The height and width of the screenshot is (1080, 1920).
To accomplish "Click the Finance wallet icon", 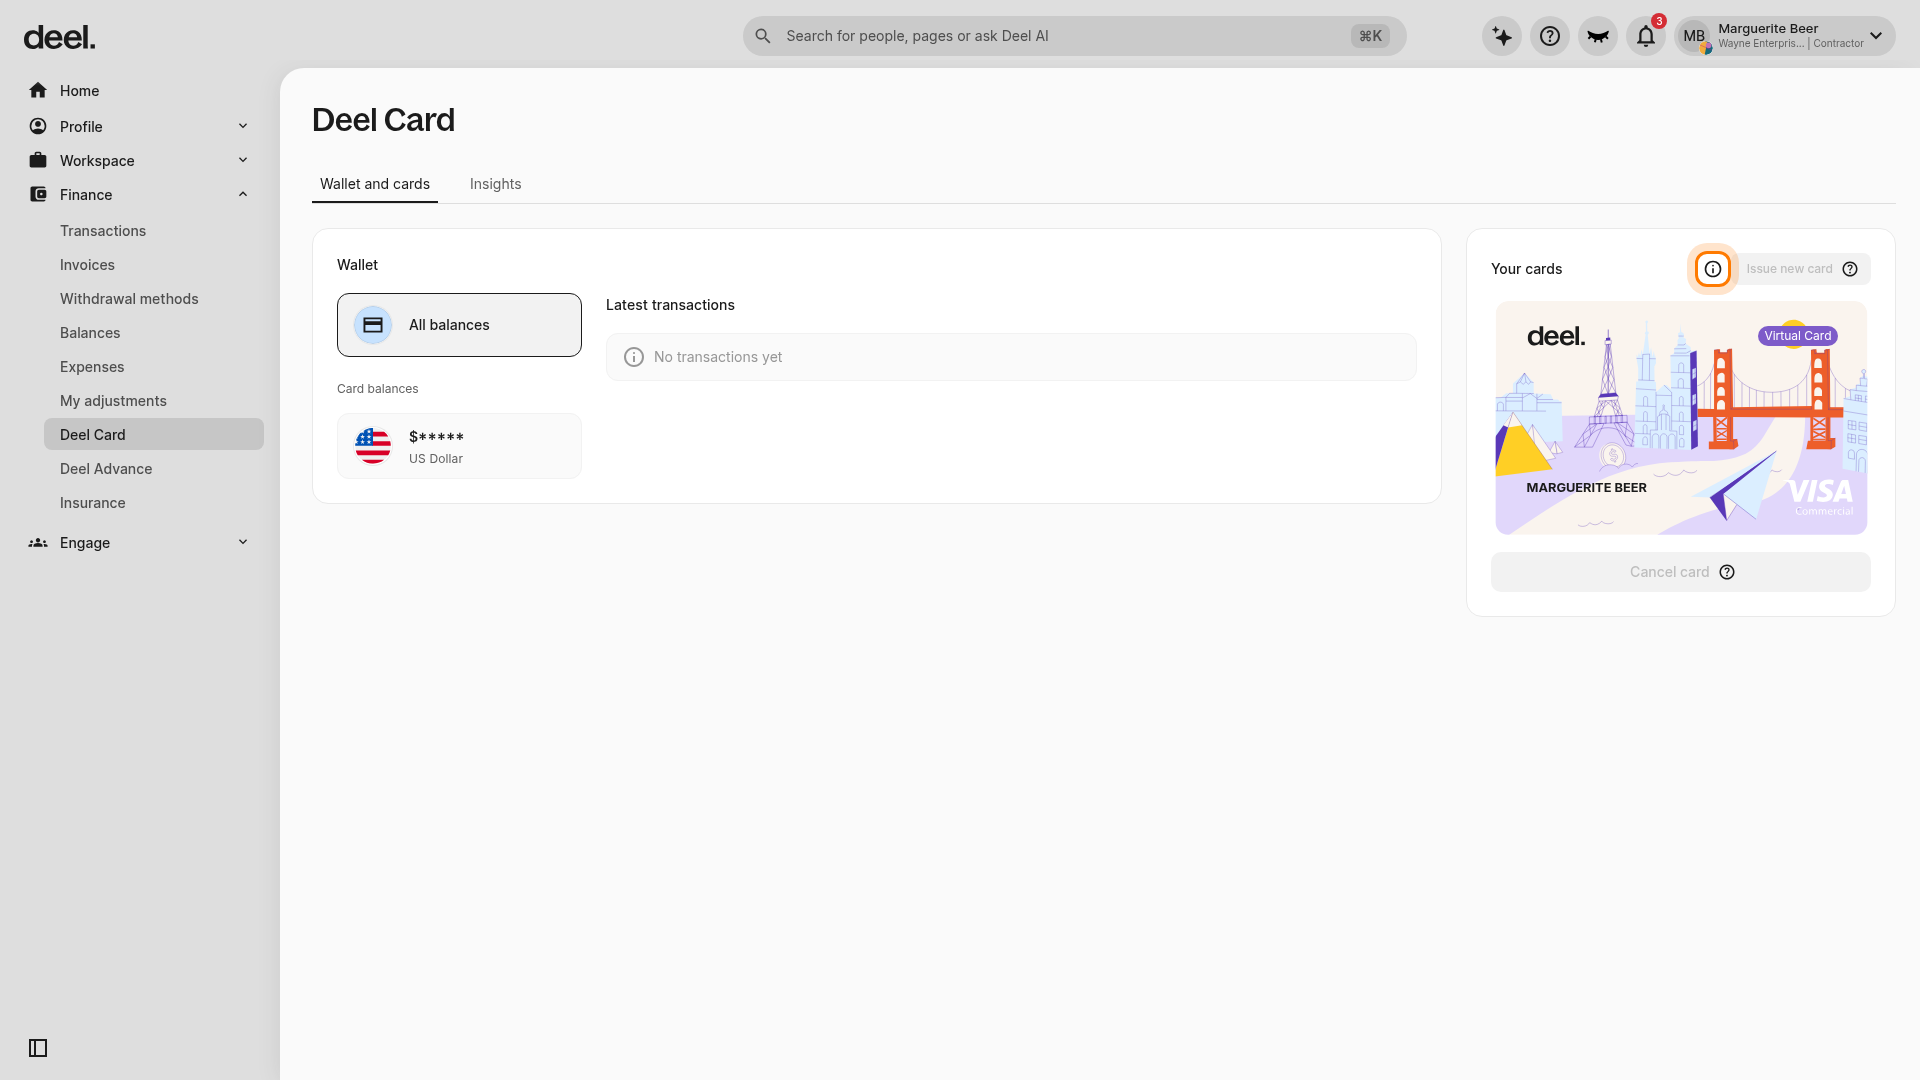I will point(38,194).
